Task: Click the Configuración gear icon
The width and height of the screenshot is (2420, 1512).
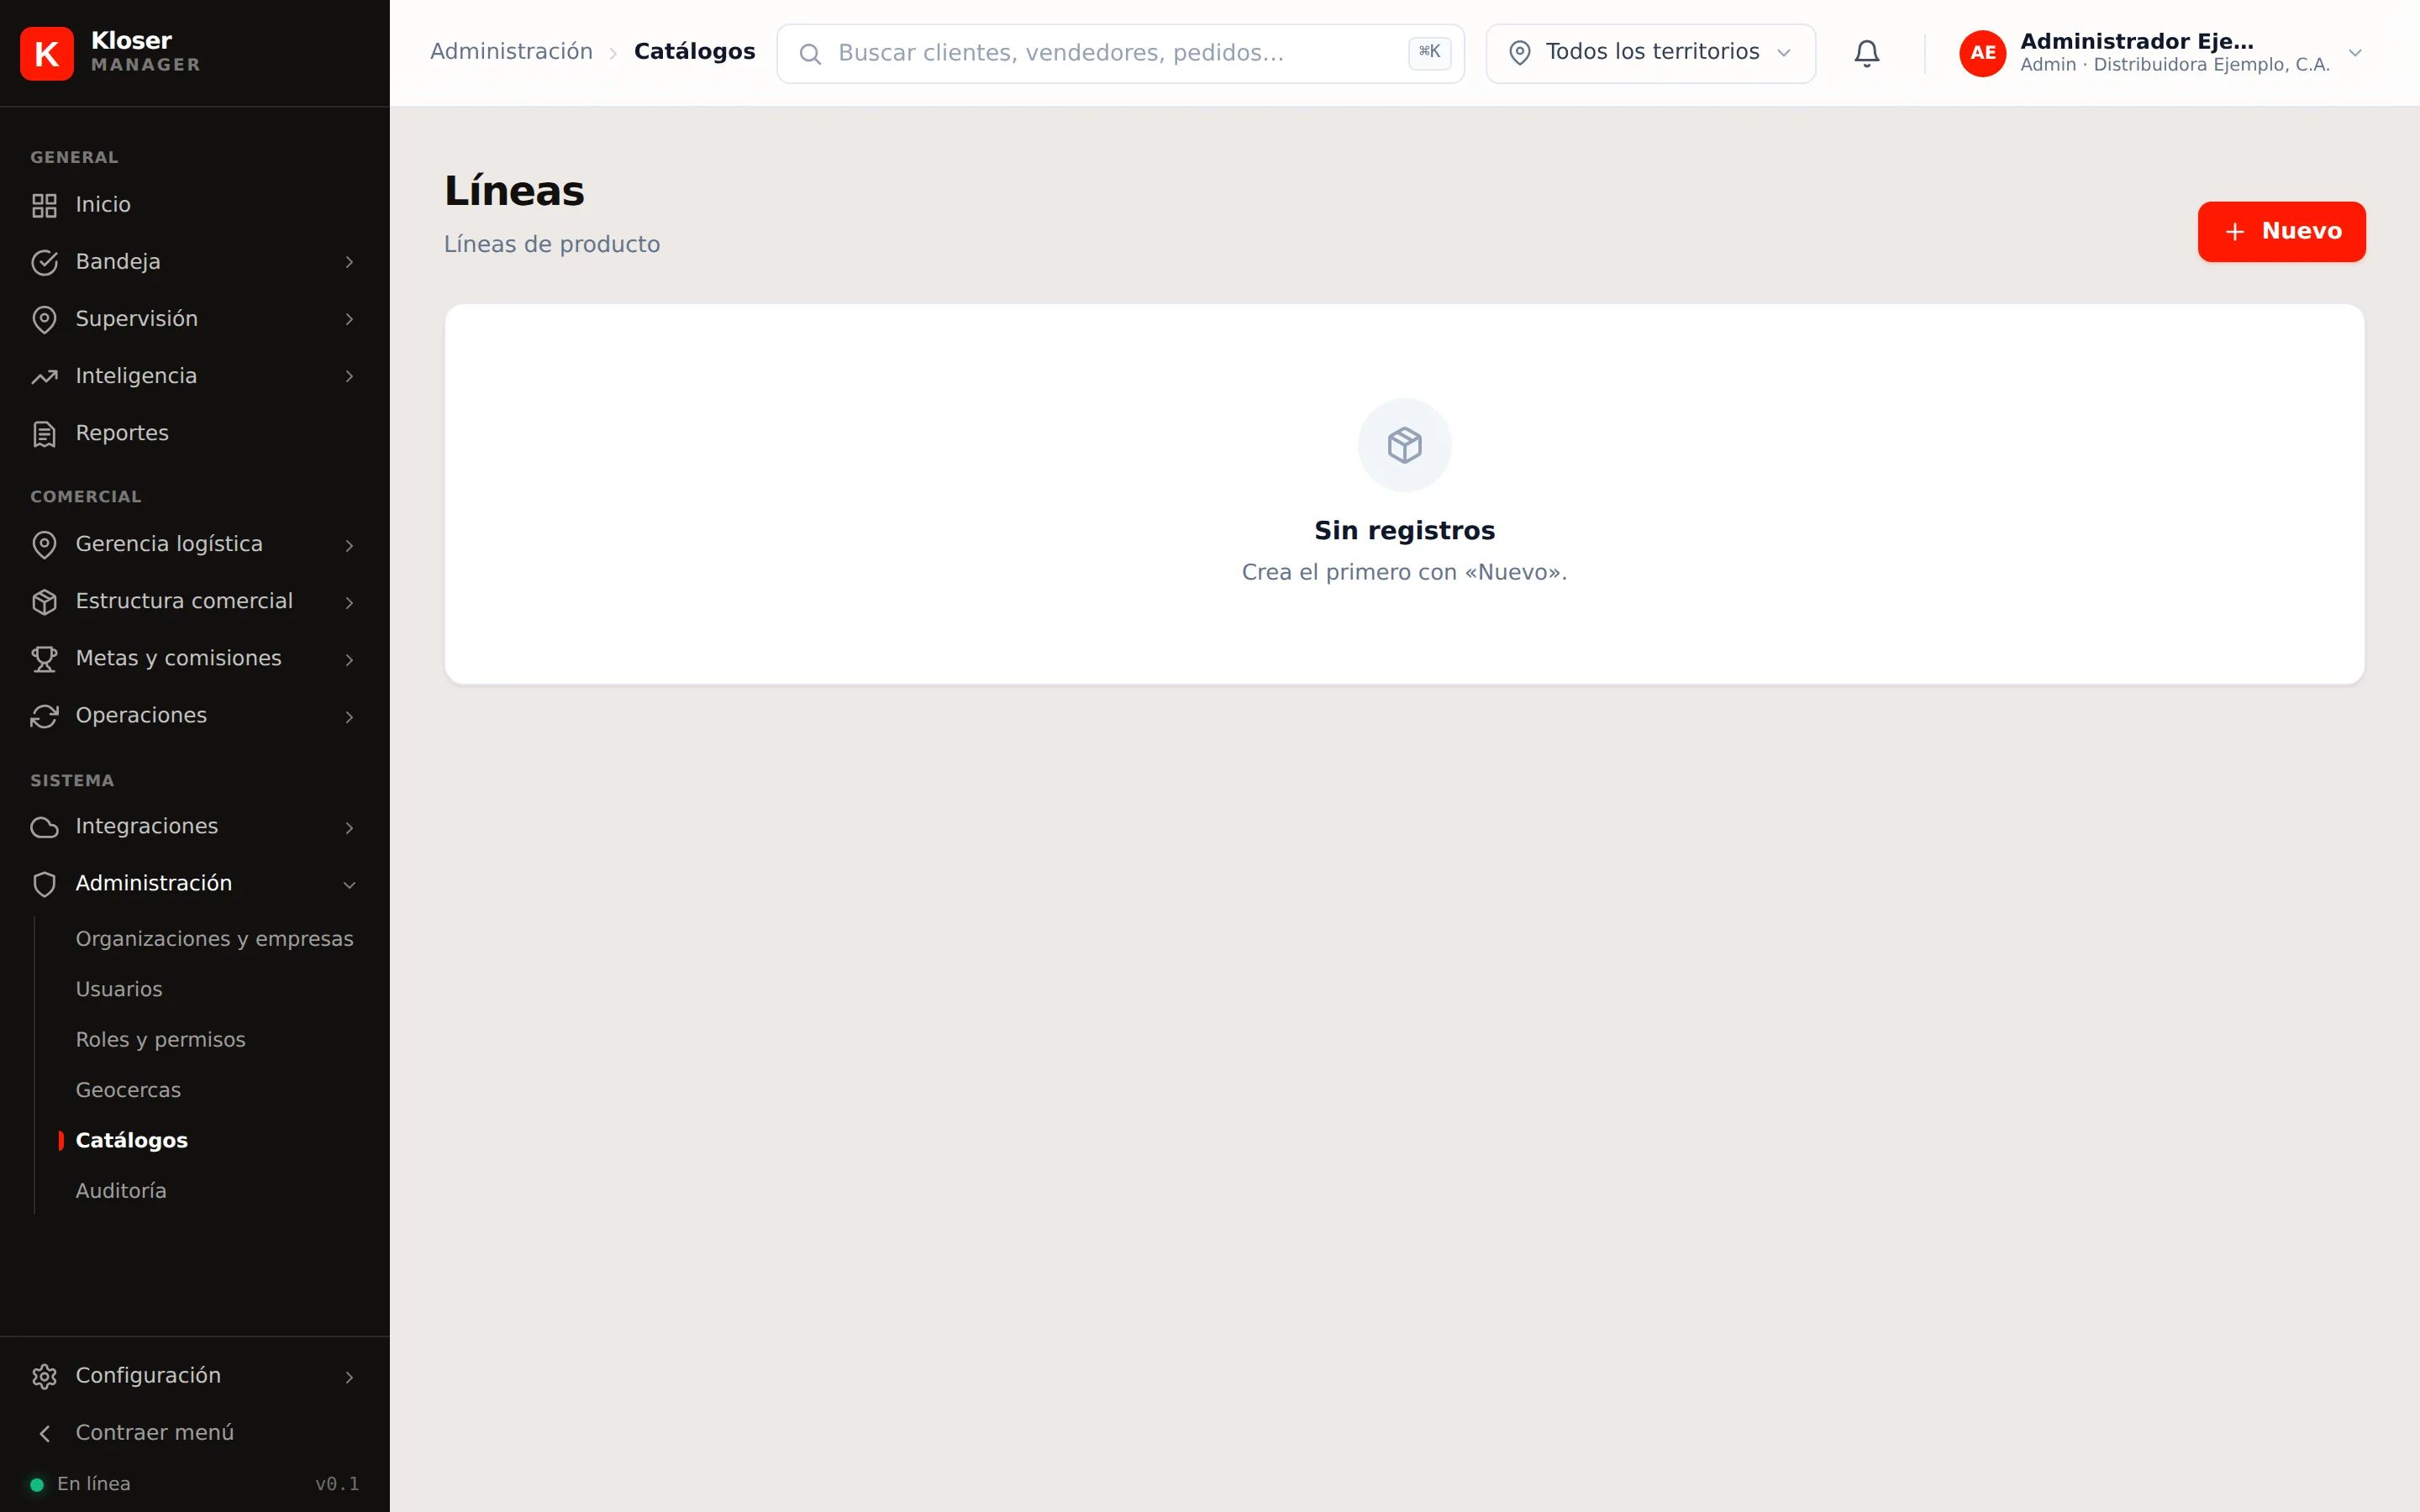Action: pyautogui.click(x=44, y=1376)
